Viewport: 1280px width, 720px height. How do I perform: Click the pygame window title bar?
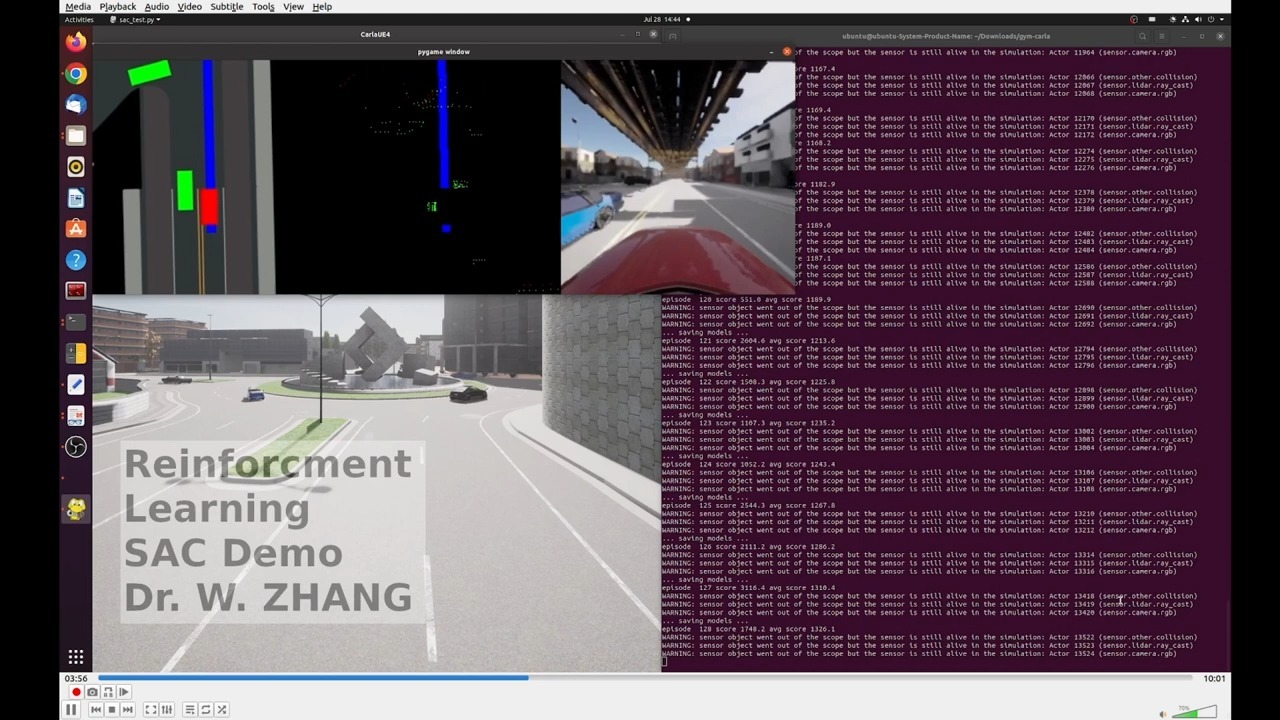(x=444, y=52)
